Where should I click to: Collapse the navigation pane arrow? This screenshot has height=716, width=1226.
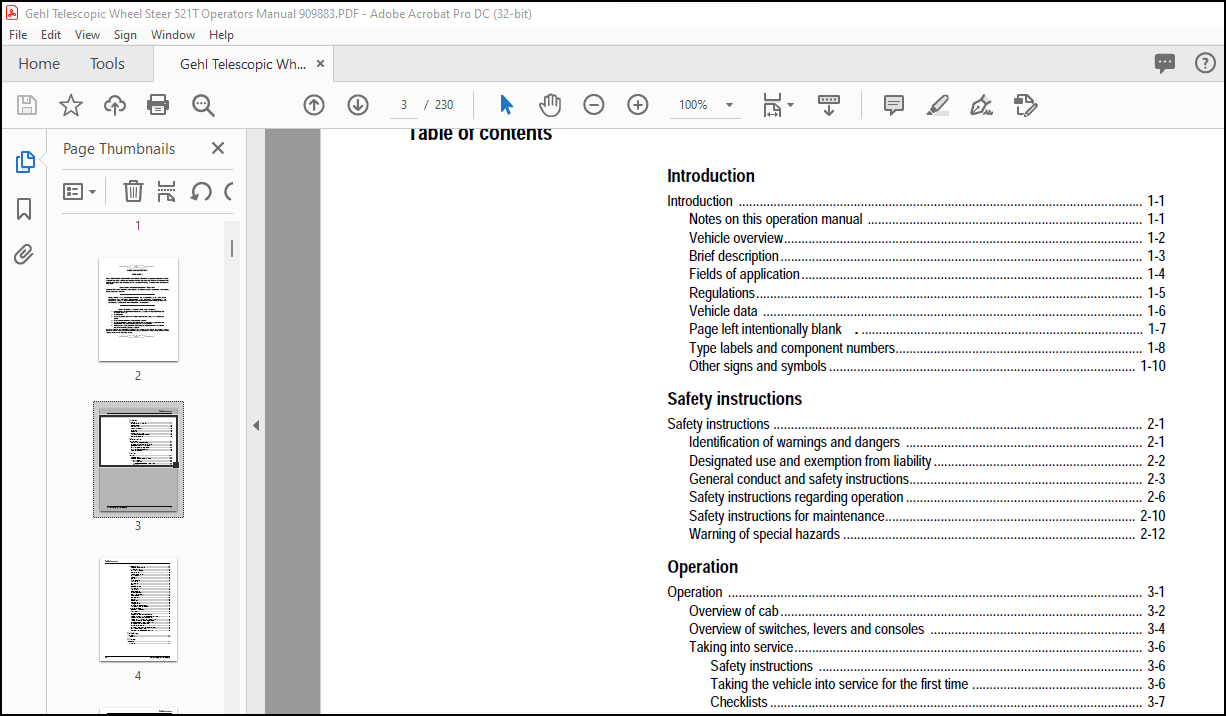256,425
